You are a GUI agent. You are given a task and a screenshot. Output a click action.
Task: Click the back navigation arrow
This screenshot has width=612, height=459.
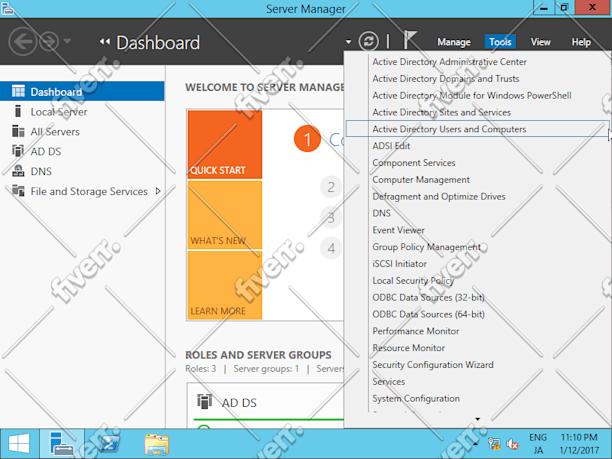22,41
